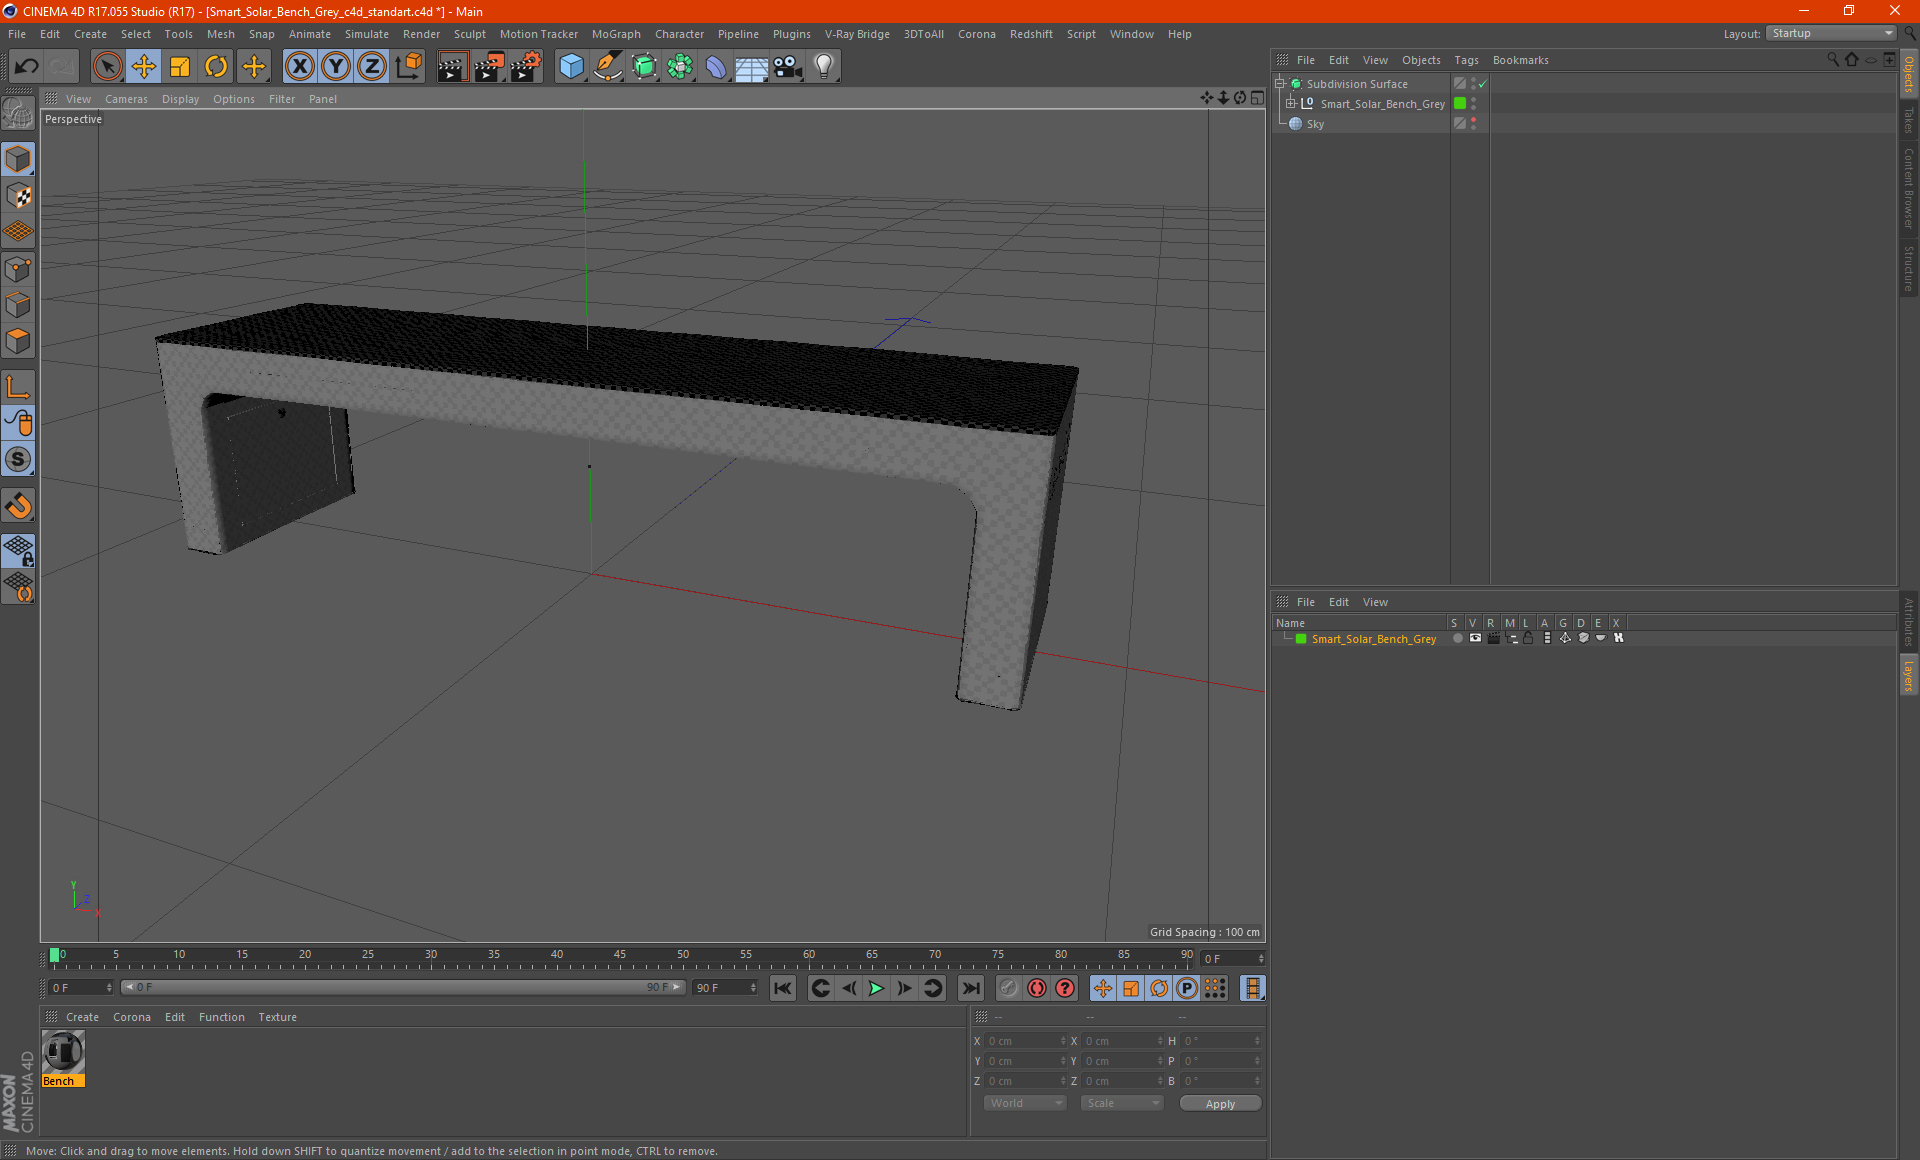1920x1160 pixels.
Task: Click the Camera object icon
Action: pos(787,67)
